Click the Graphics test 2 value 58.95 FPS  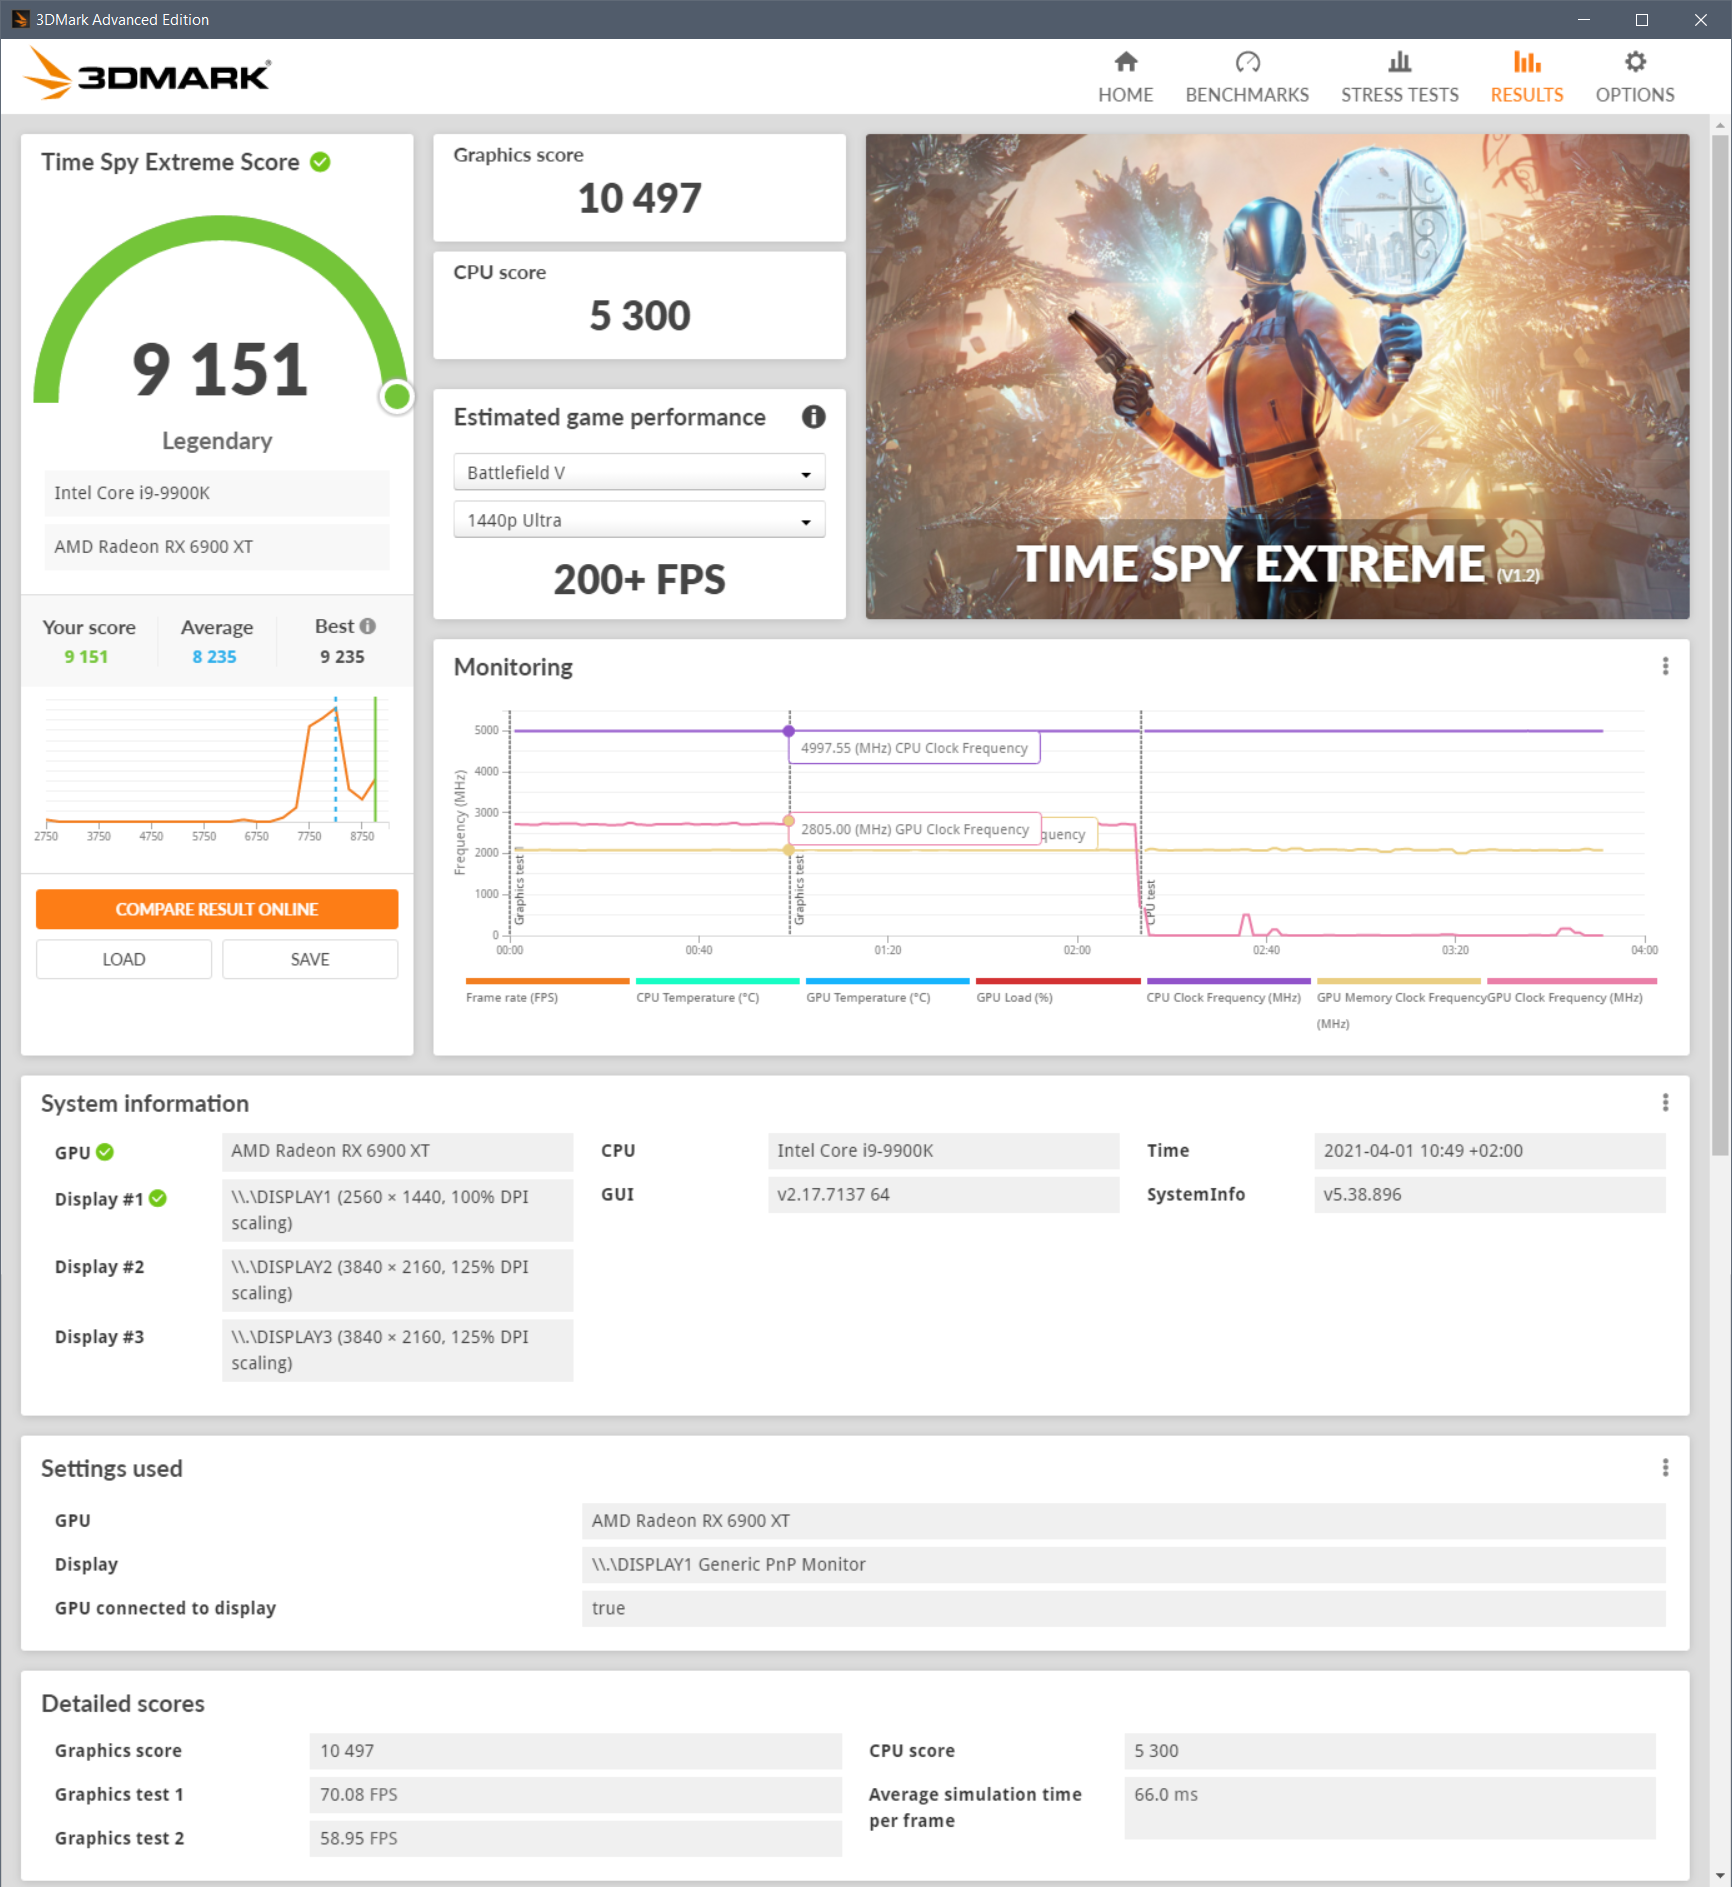pyautogui.click(x=575, y=1839)
